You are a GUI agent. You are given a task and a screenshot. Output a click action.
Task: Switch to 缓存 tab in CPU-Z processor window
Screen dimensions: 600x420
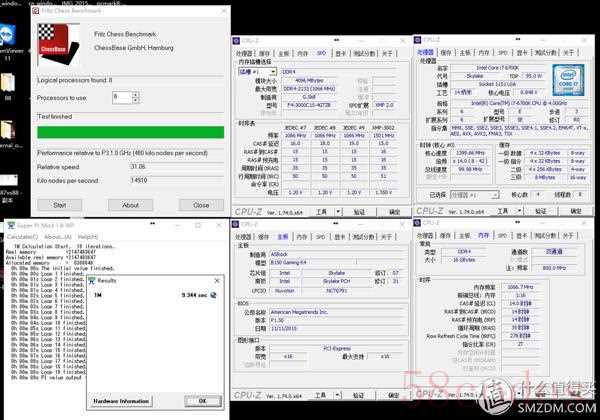446,52
